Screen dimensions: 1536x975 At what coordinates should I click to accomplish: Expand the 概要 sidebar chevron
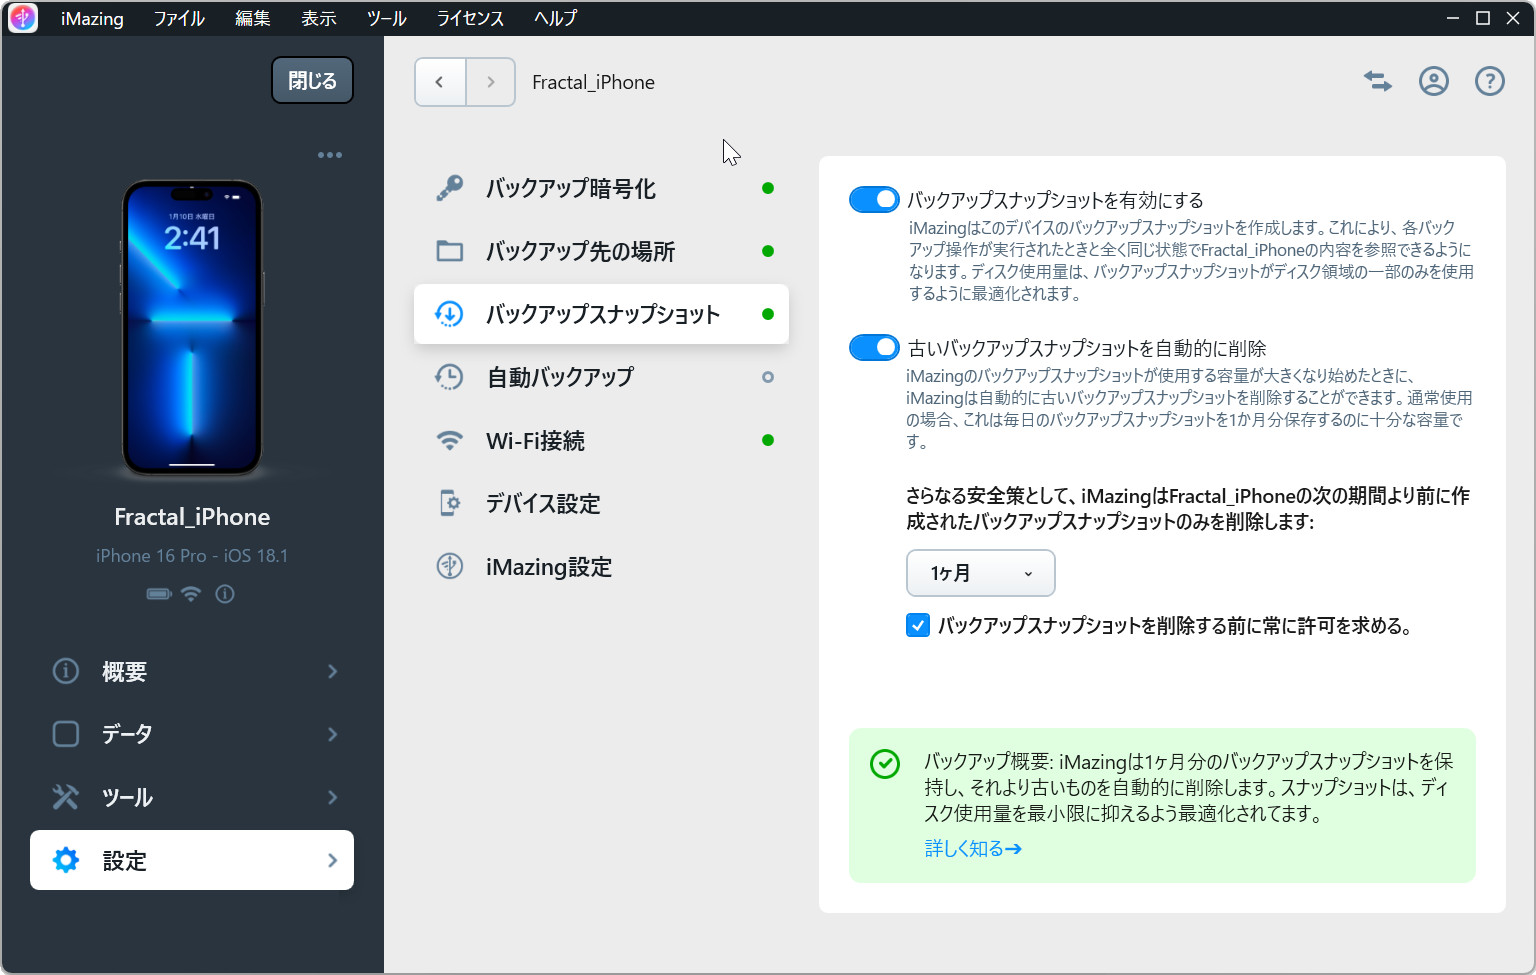333,671
